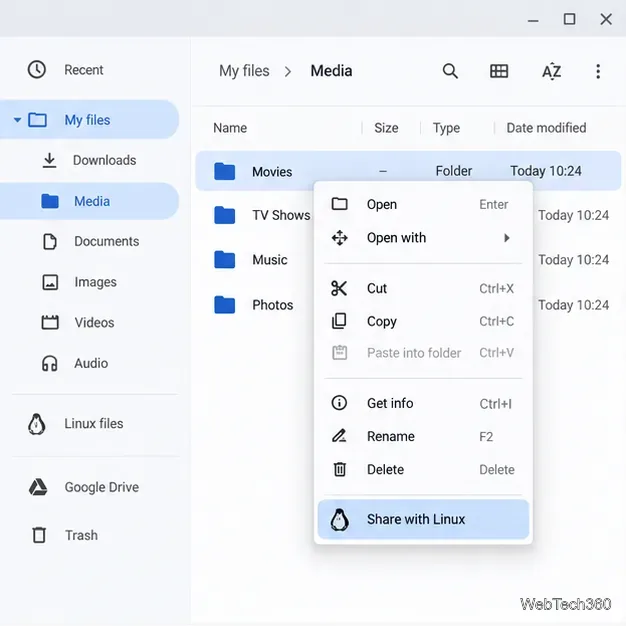
Task: Click the Movies folder icon
Action: pos(224,171)
